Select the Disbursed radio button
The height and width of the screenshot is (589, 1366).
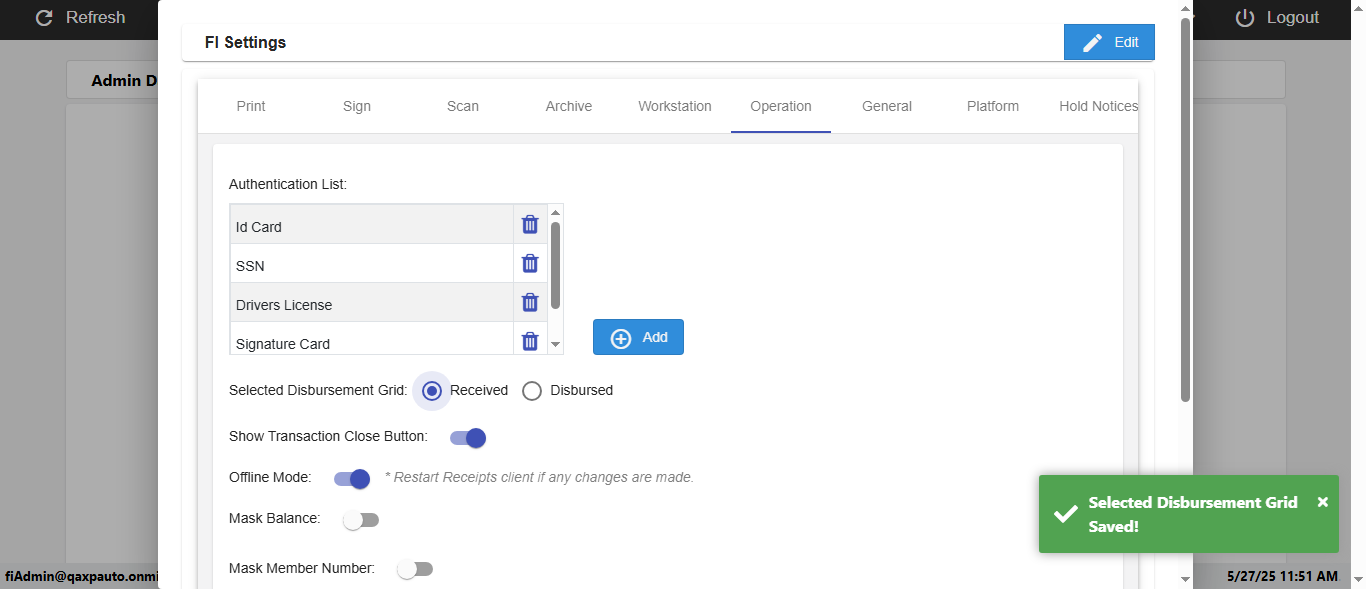click(x=532, y=390)
